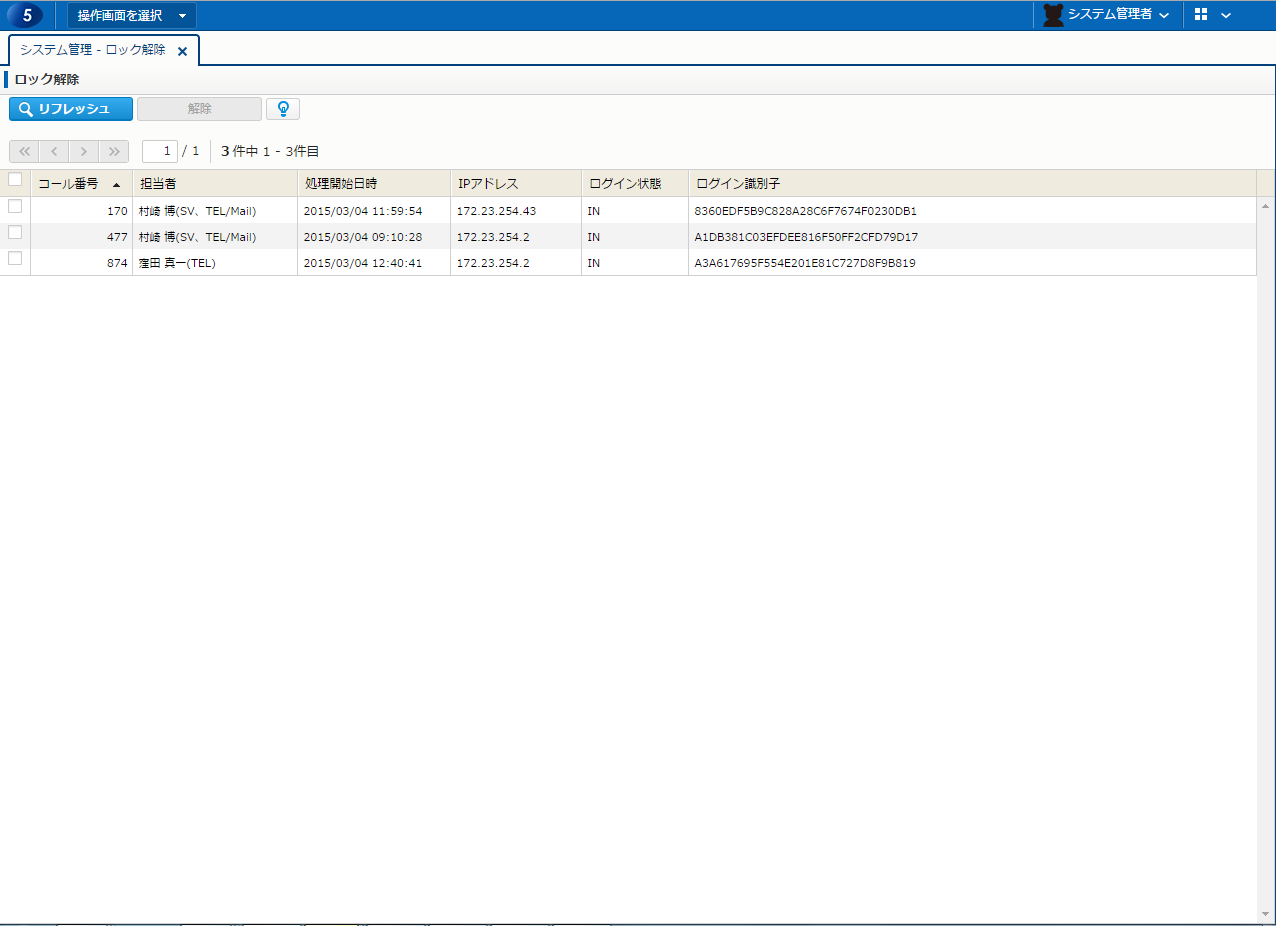Tick checkbox for call number 874
The width and height of the screenshot is (1276, 926).
[x=15, y=258]
